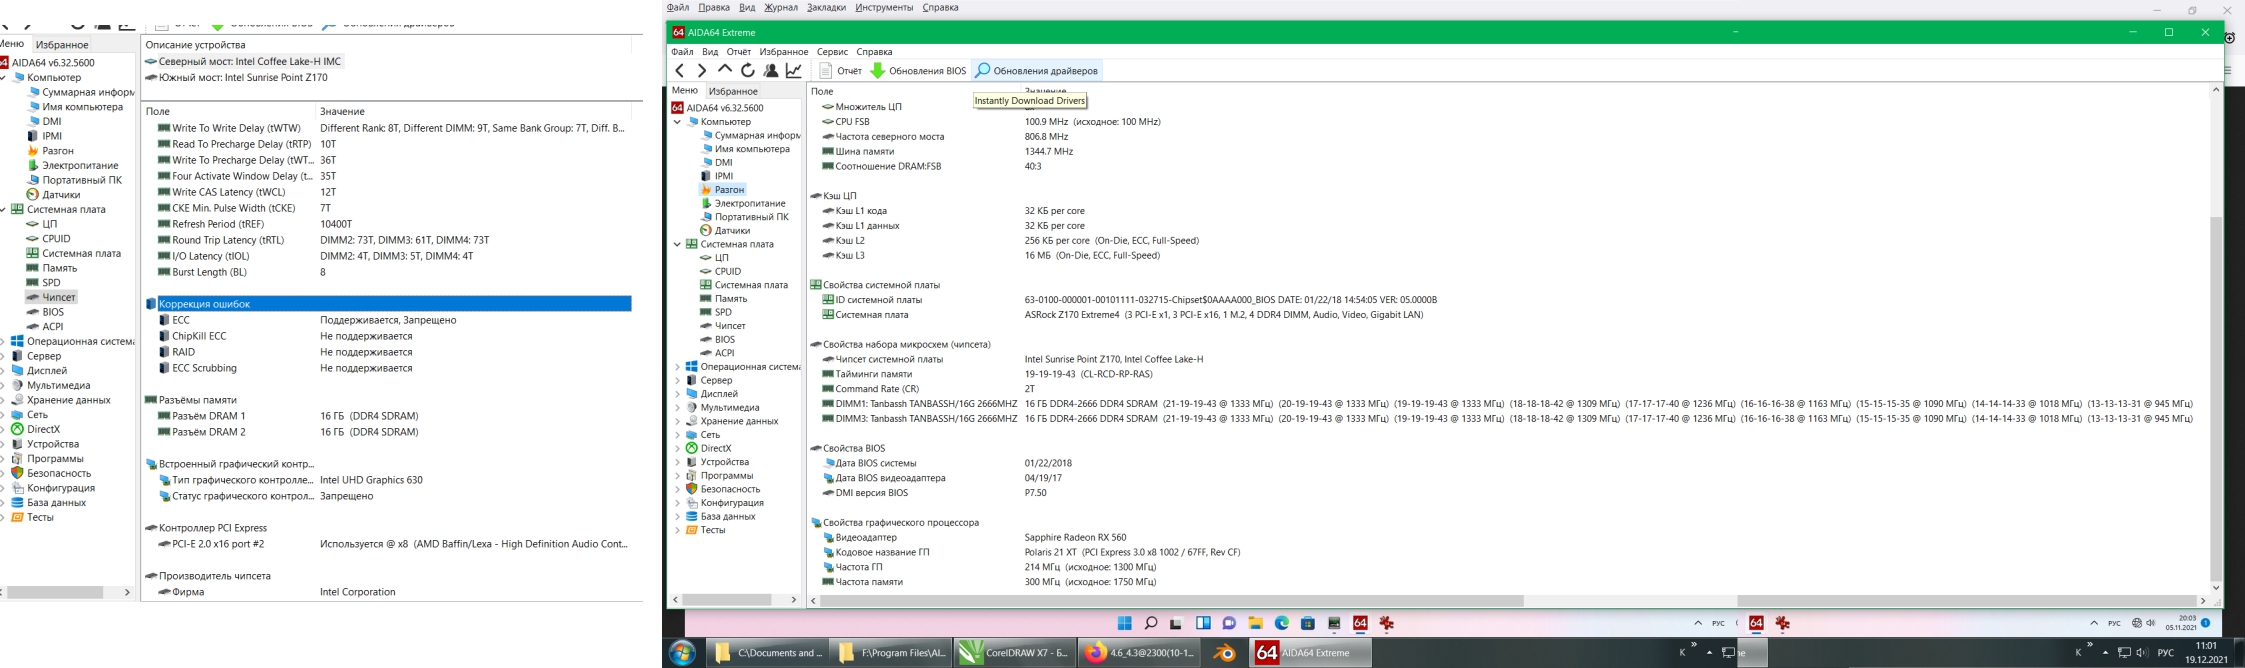Image resolution: width=2245 pixels, height=668 pixels.
Task: Click Windows 11 Start icon in inner taskbar
Action: (x=1124, y=624)
